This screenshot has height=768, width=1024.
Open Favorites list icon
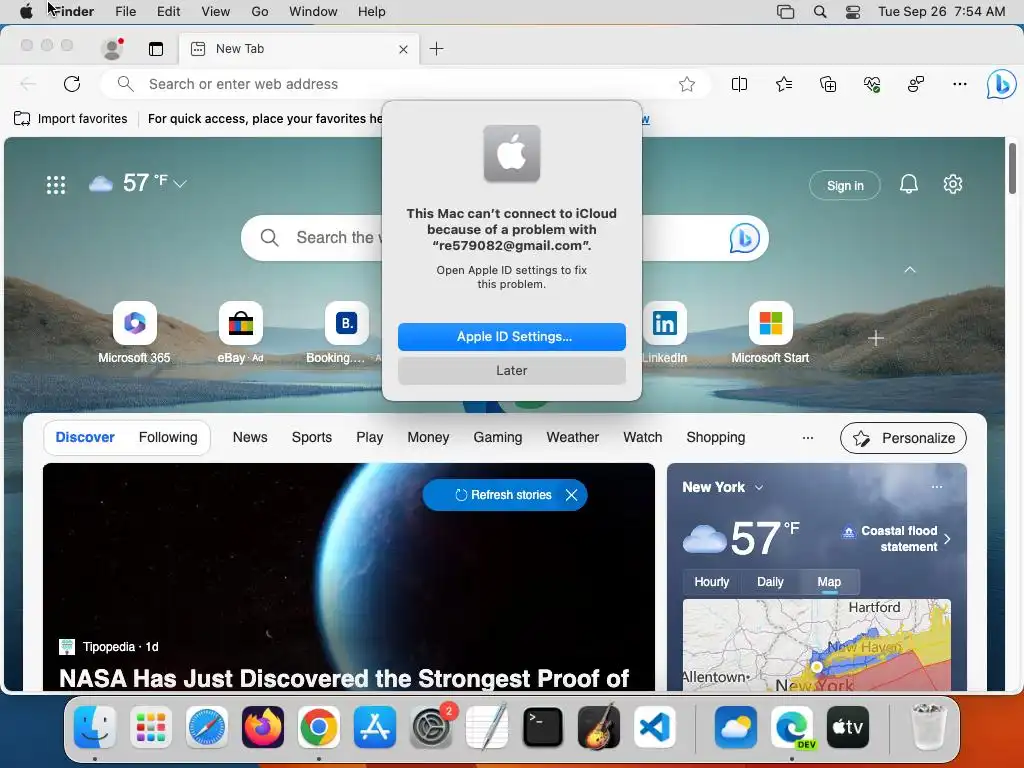(x=784, y=84)
